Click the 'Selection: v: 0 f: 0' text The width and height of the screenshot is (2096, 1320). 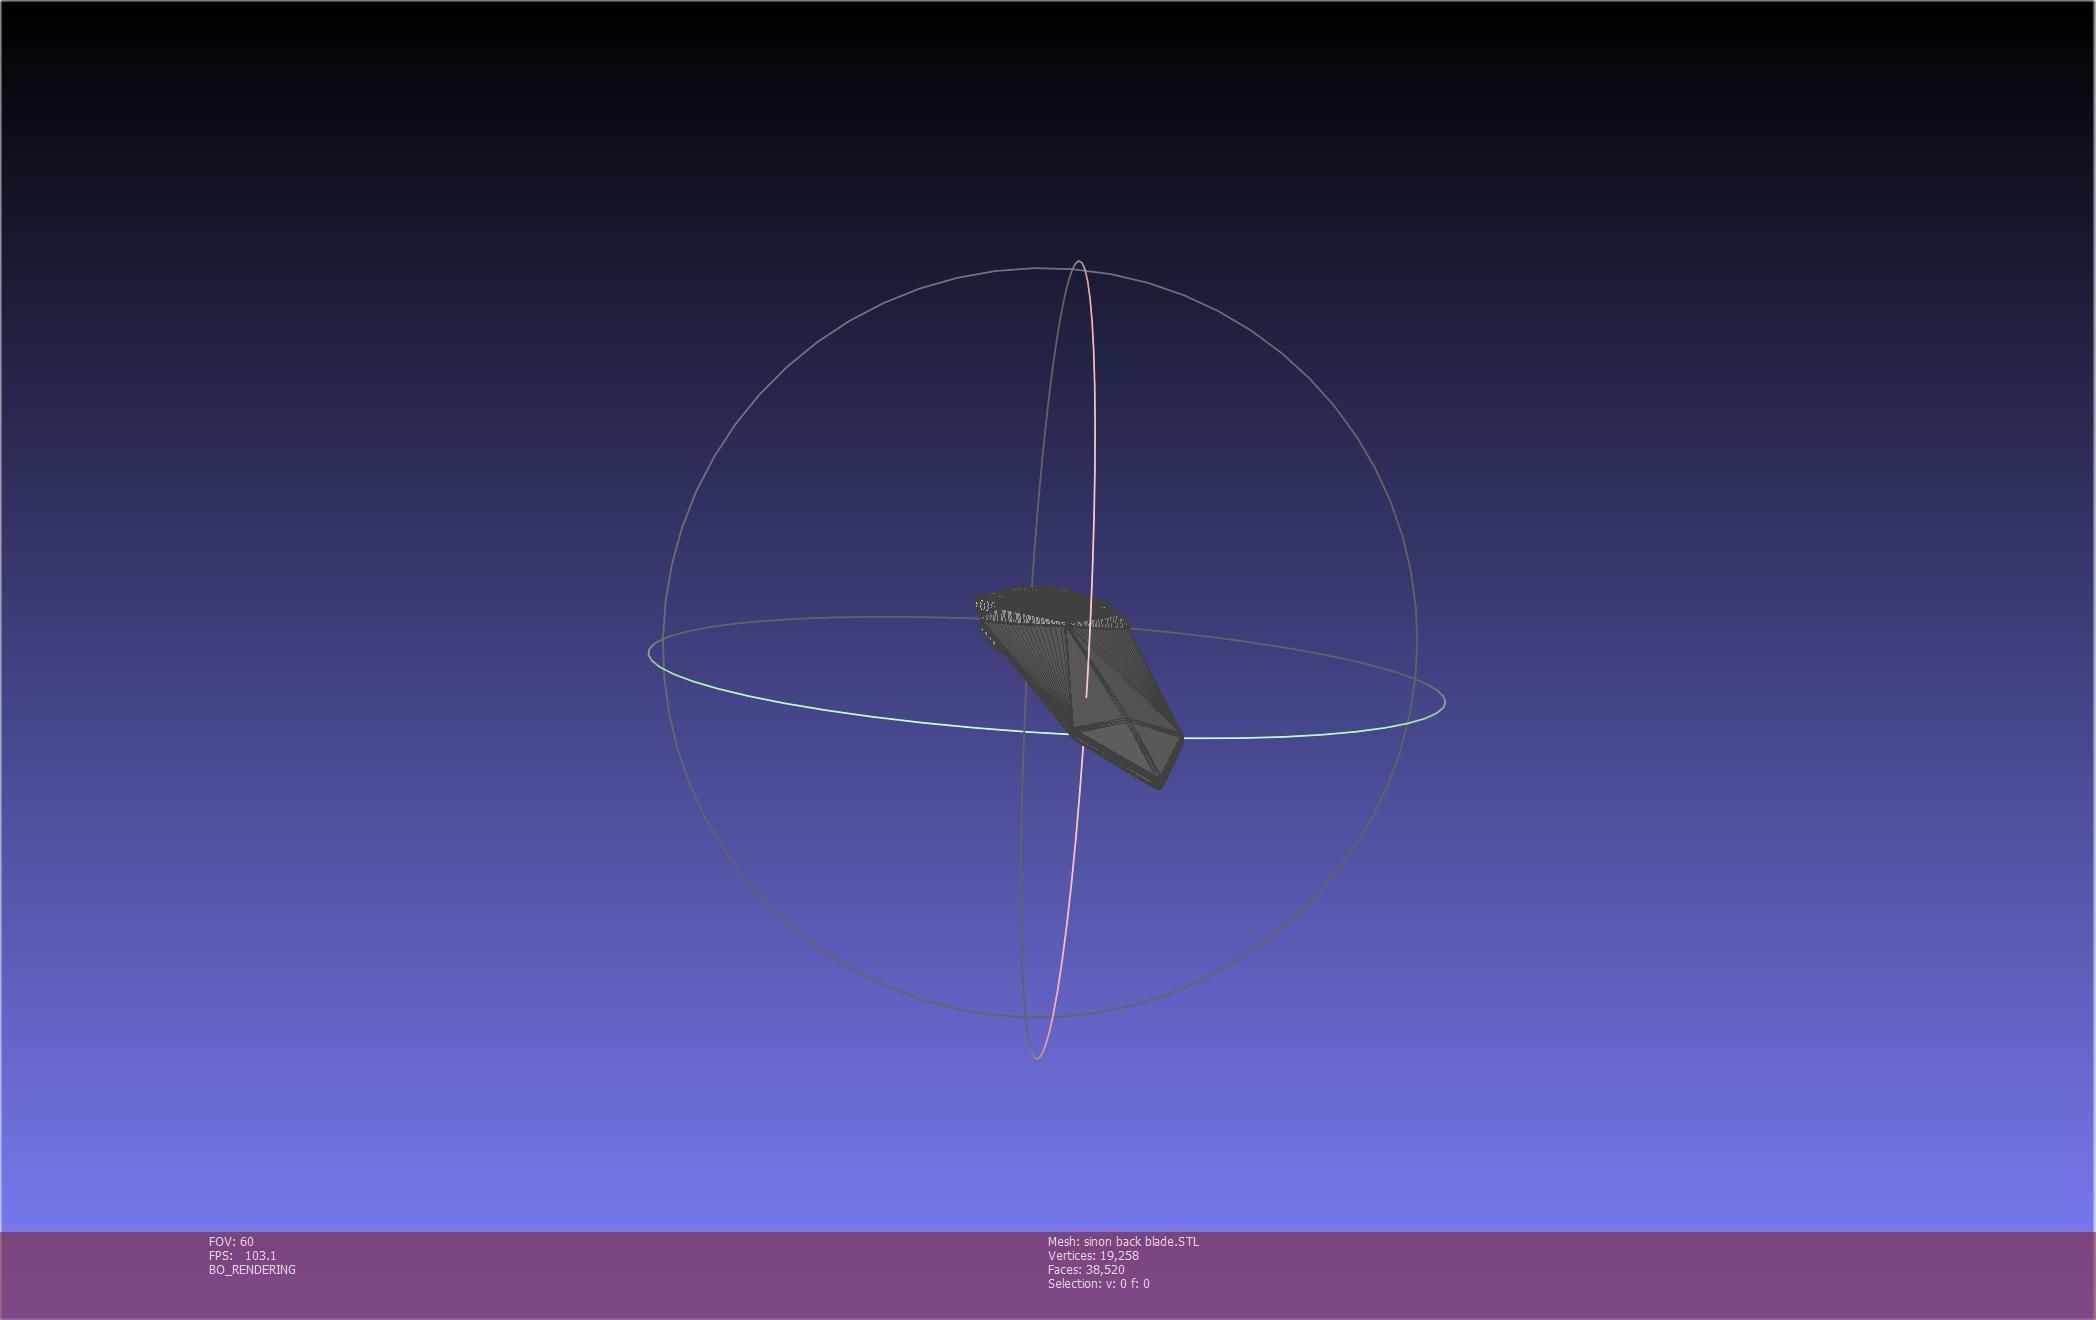1098,1284
